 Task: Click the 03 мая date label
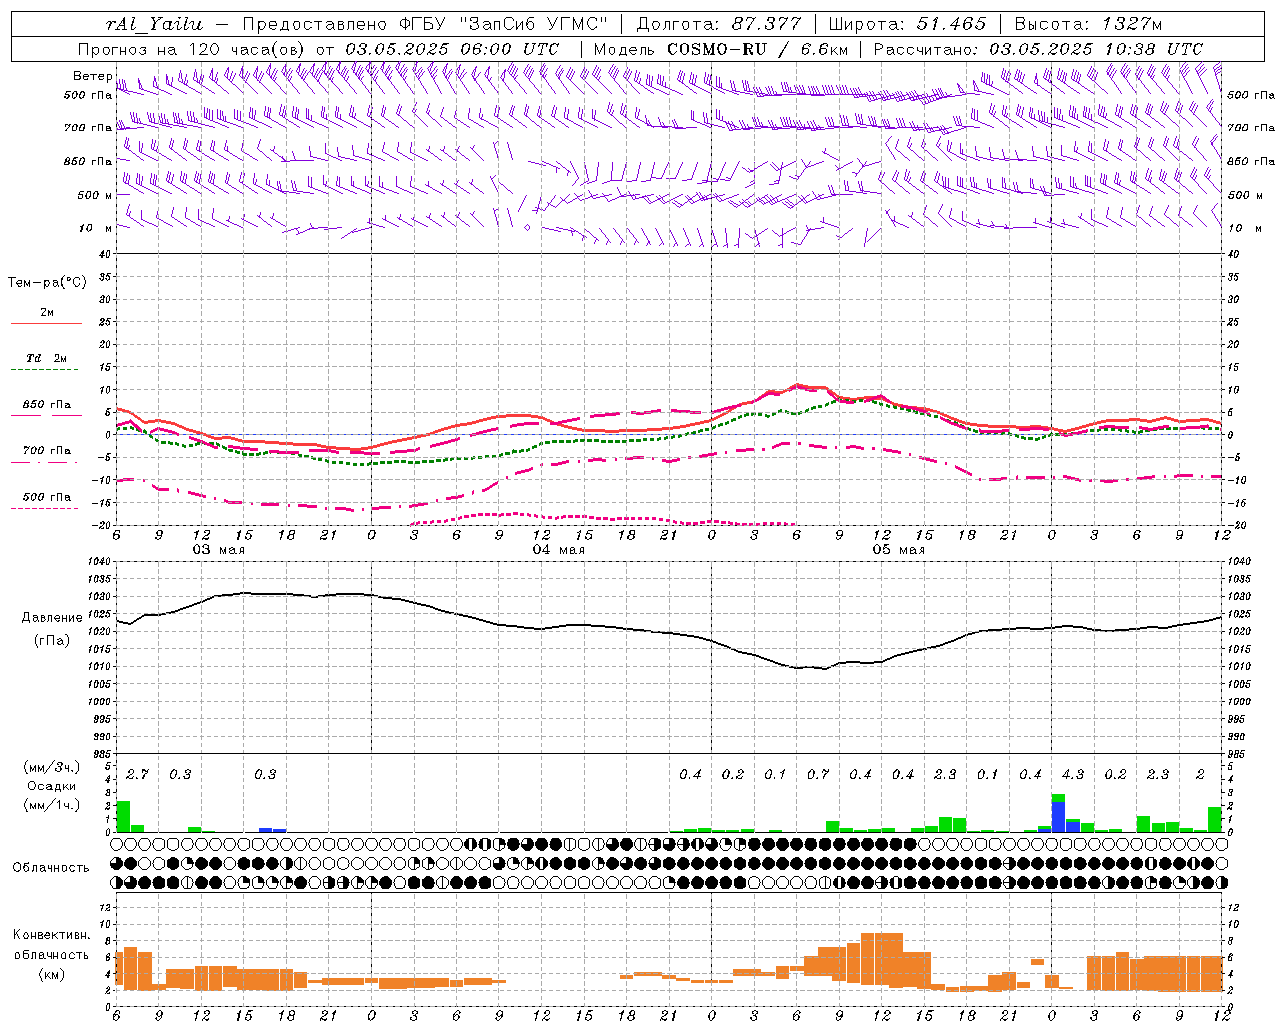coord(219,550)
